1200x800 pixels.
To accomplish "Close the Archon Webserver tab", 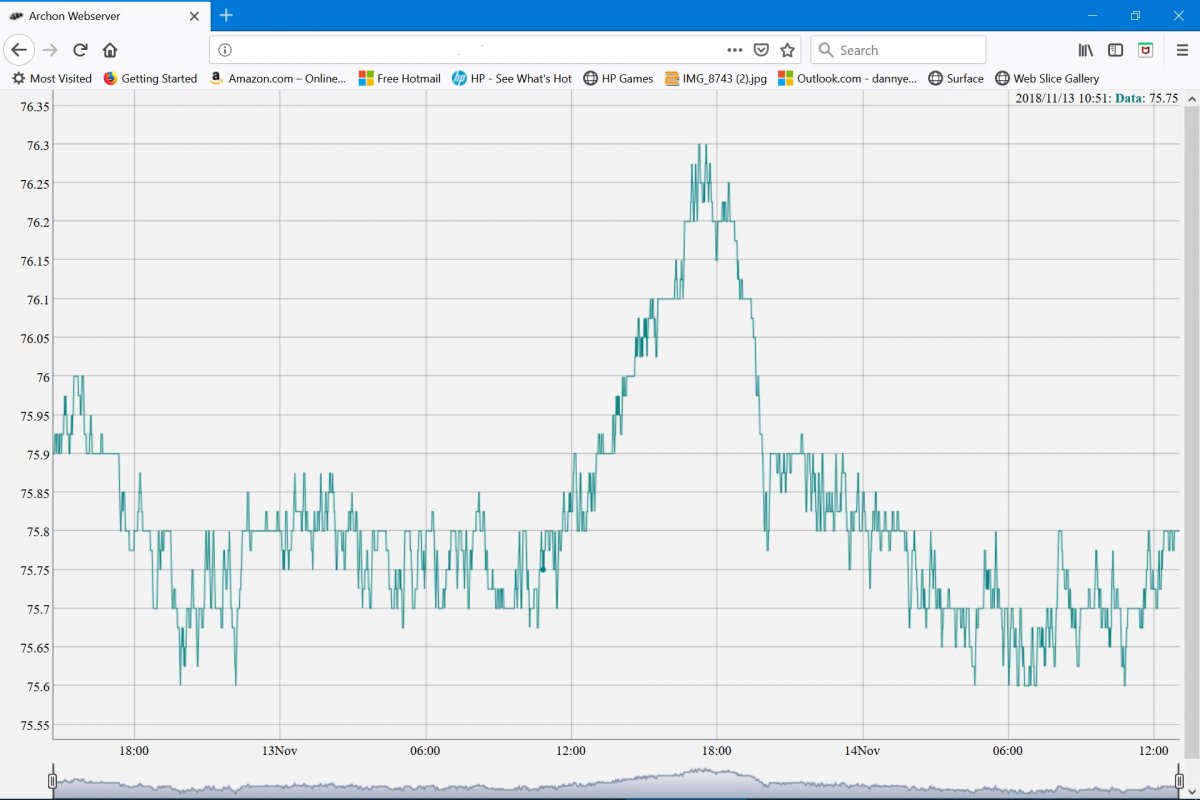I will (x=195, y=16).
